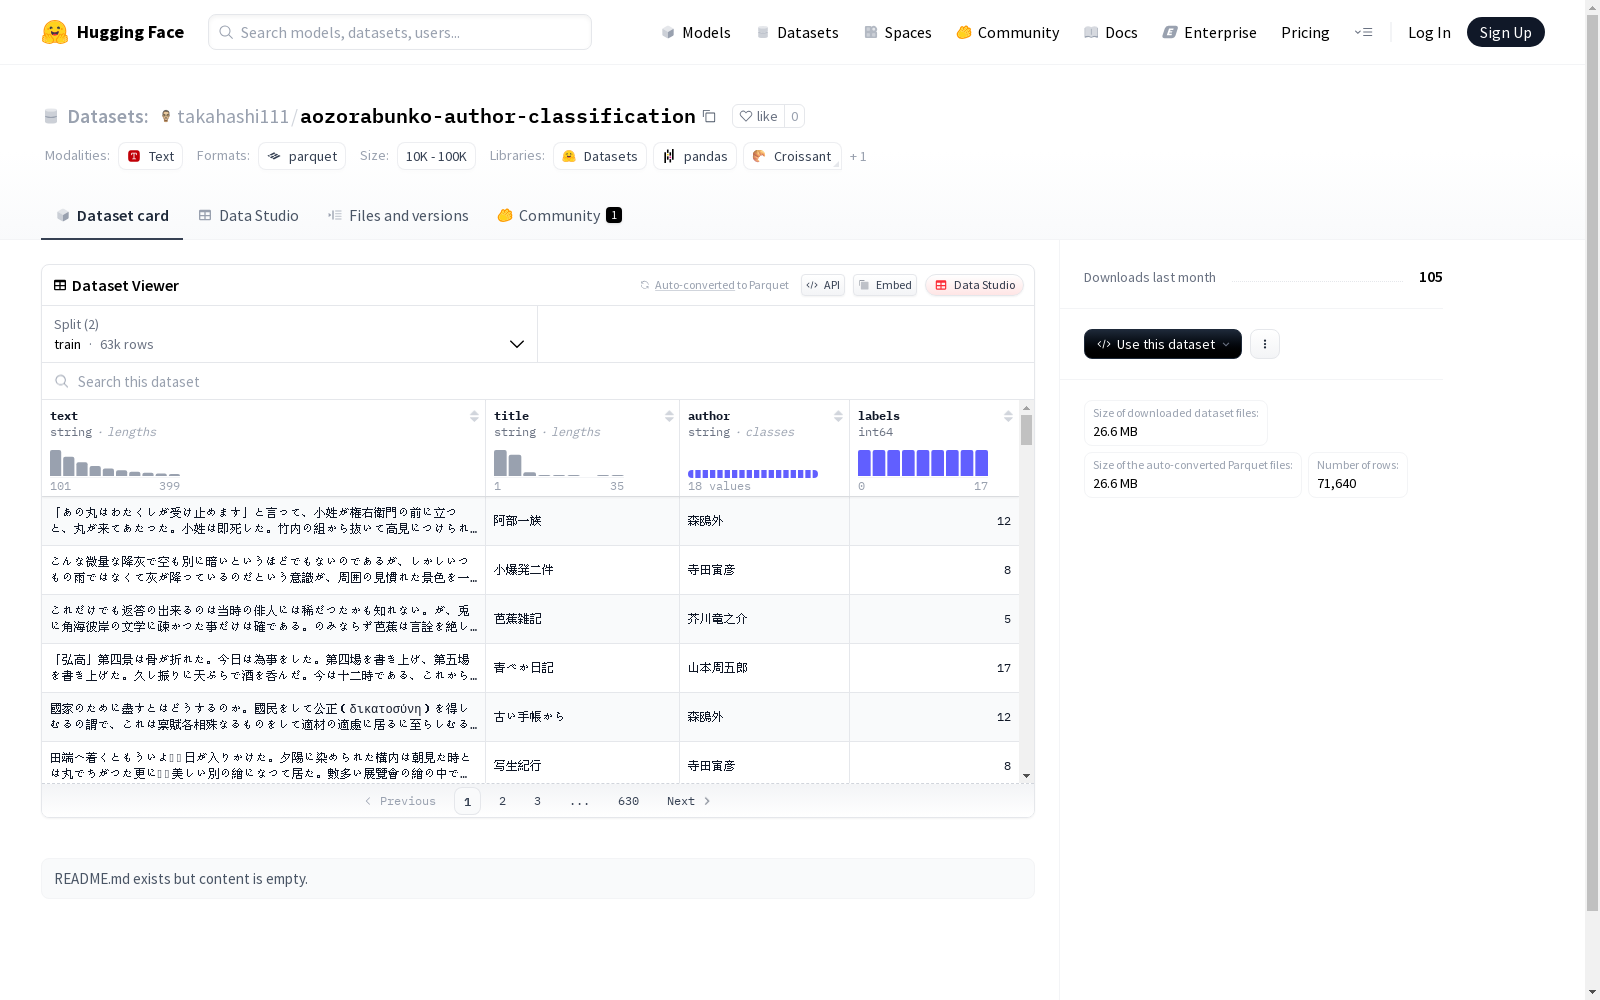Viewport: 1600px width, 1000px height.
Task: Jump to page 630 of the table
Action: [628, 801]
